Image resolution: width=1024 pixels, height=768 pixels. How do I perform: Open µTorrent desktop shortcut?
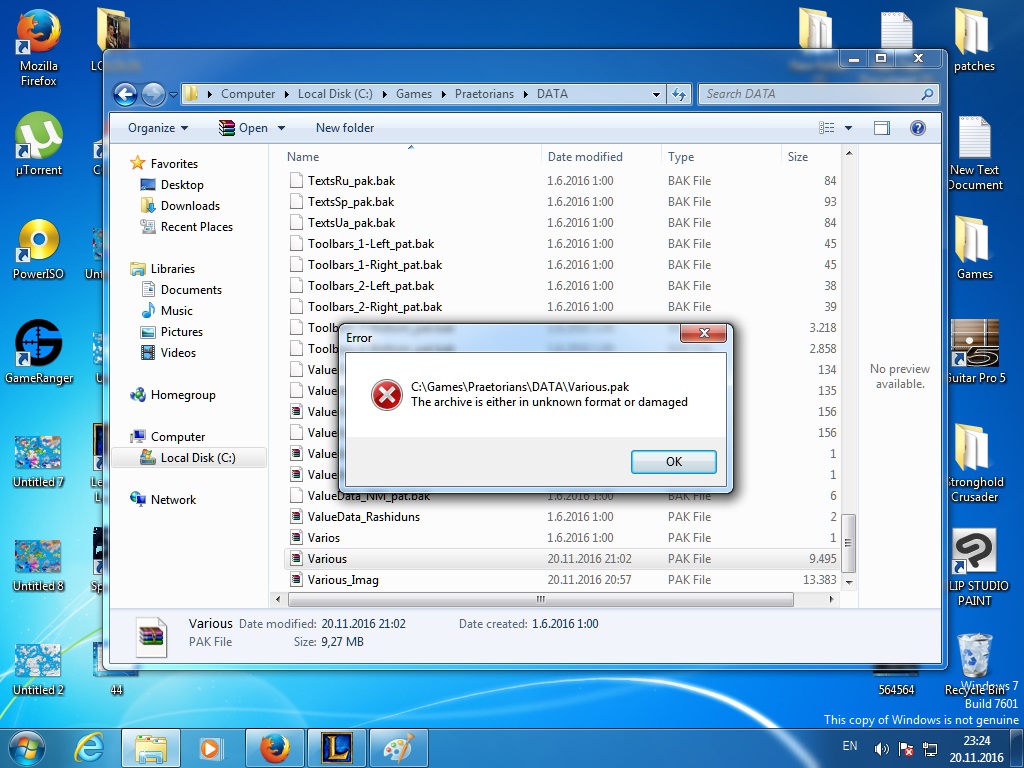pyautogui.click(x=39, y=144)
